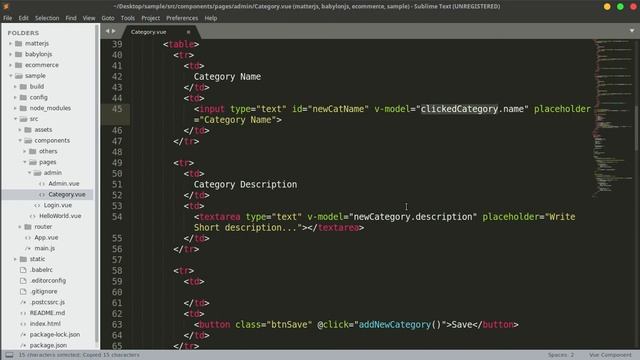Viewport: 640px width, 360px height.
Task: Expand the matterjs folder arrow
Action: point(11,43)
